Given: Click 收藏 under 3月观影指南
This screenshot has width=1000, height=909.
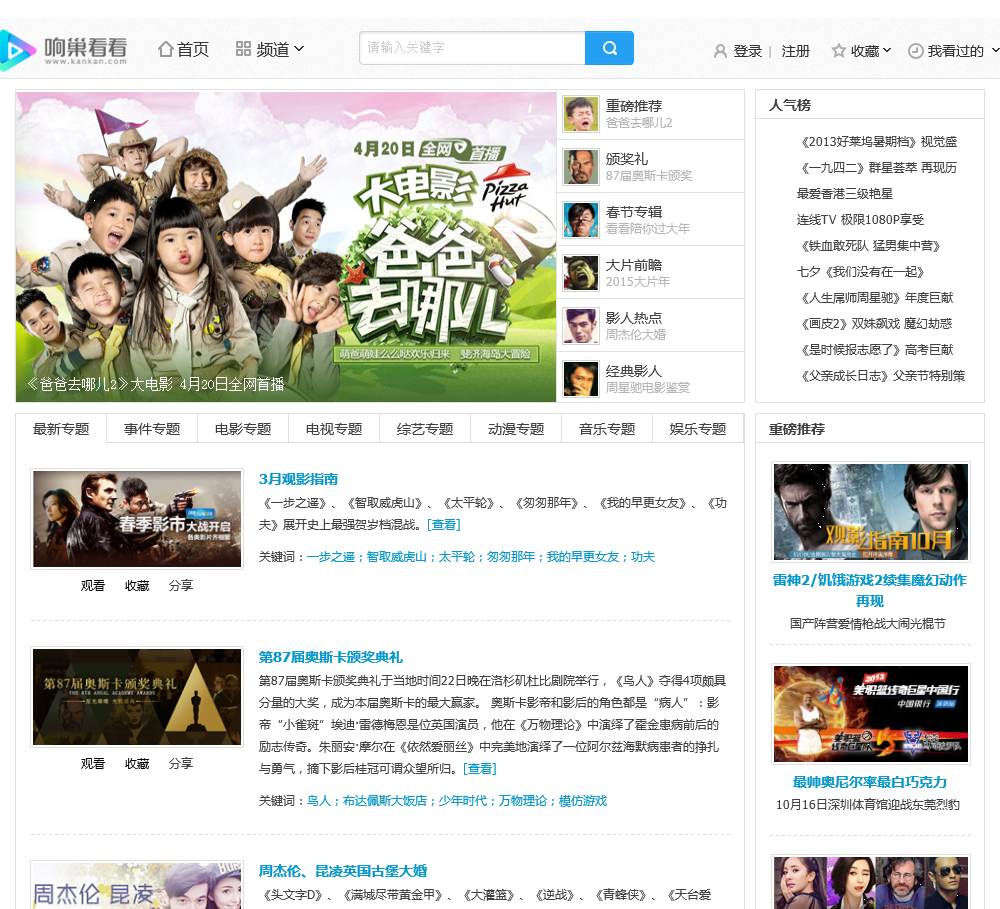Looking at the screenshot, I should 136,586.
